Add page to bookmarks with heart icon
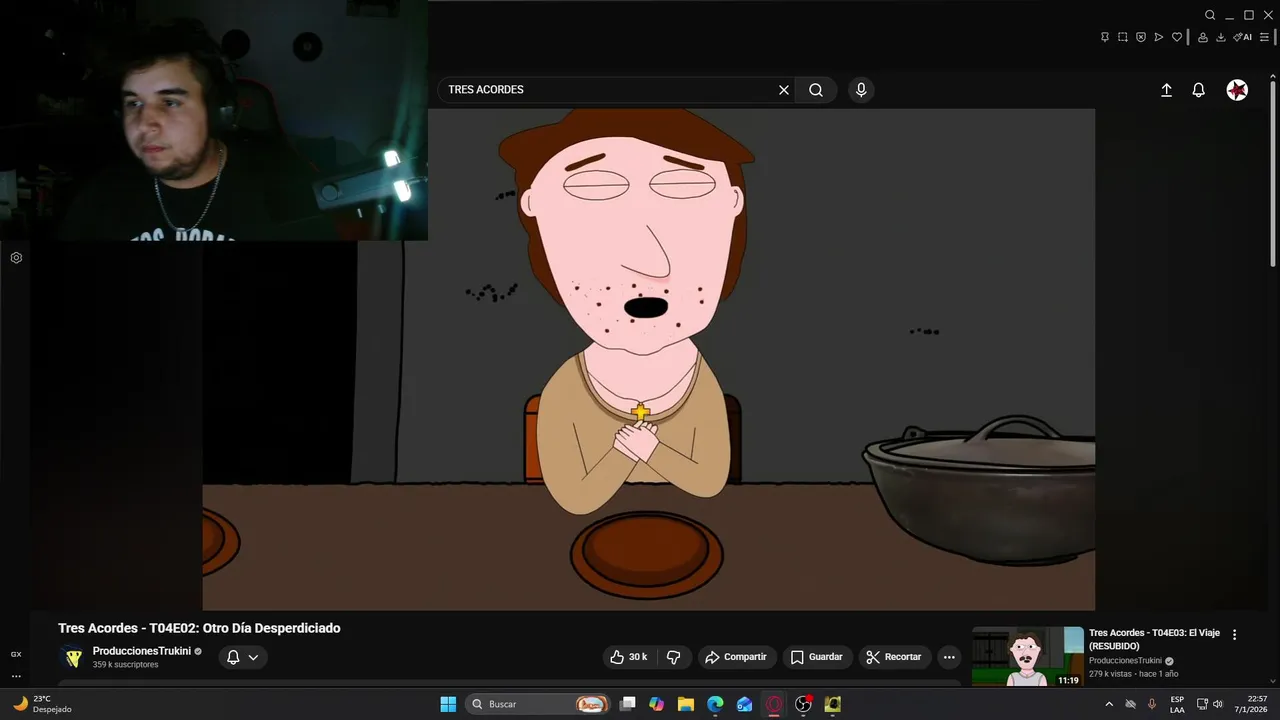 click(1177, 37)
